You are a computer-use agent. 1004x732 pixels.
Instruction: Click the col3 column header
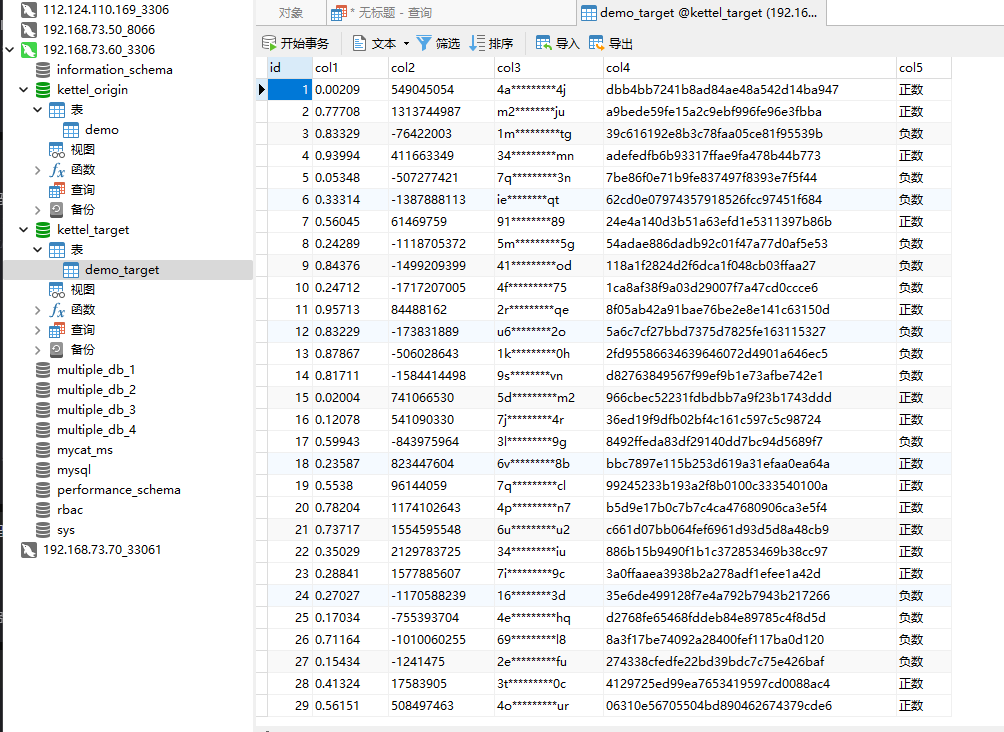tap(508, 67)
